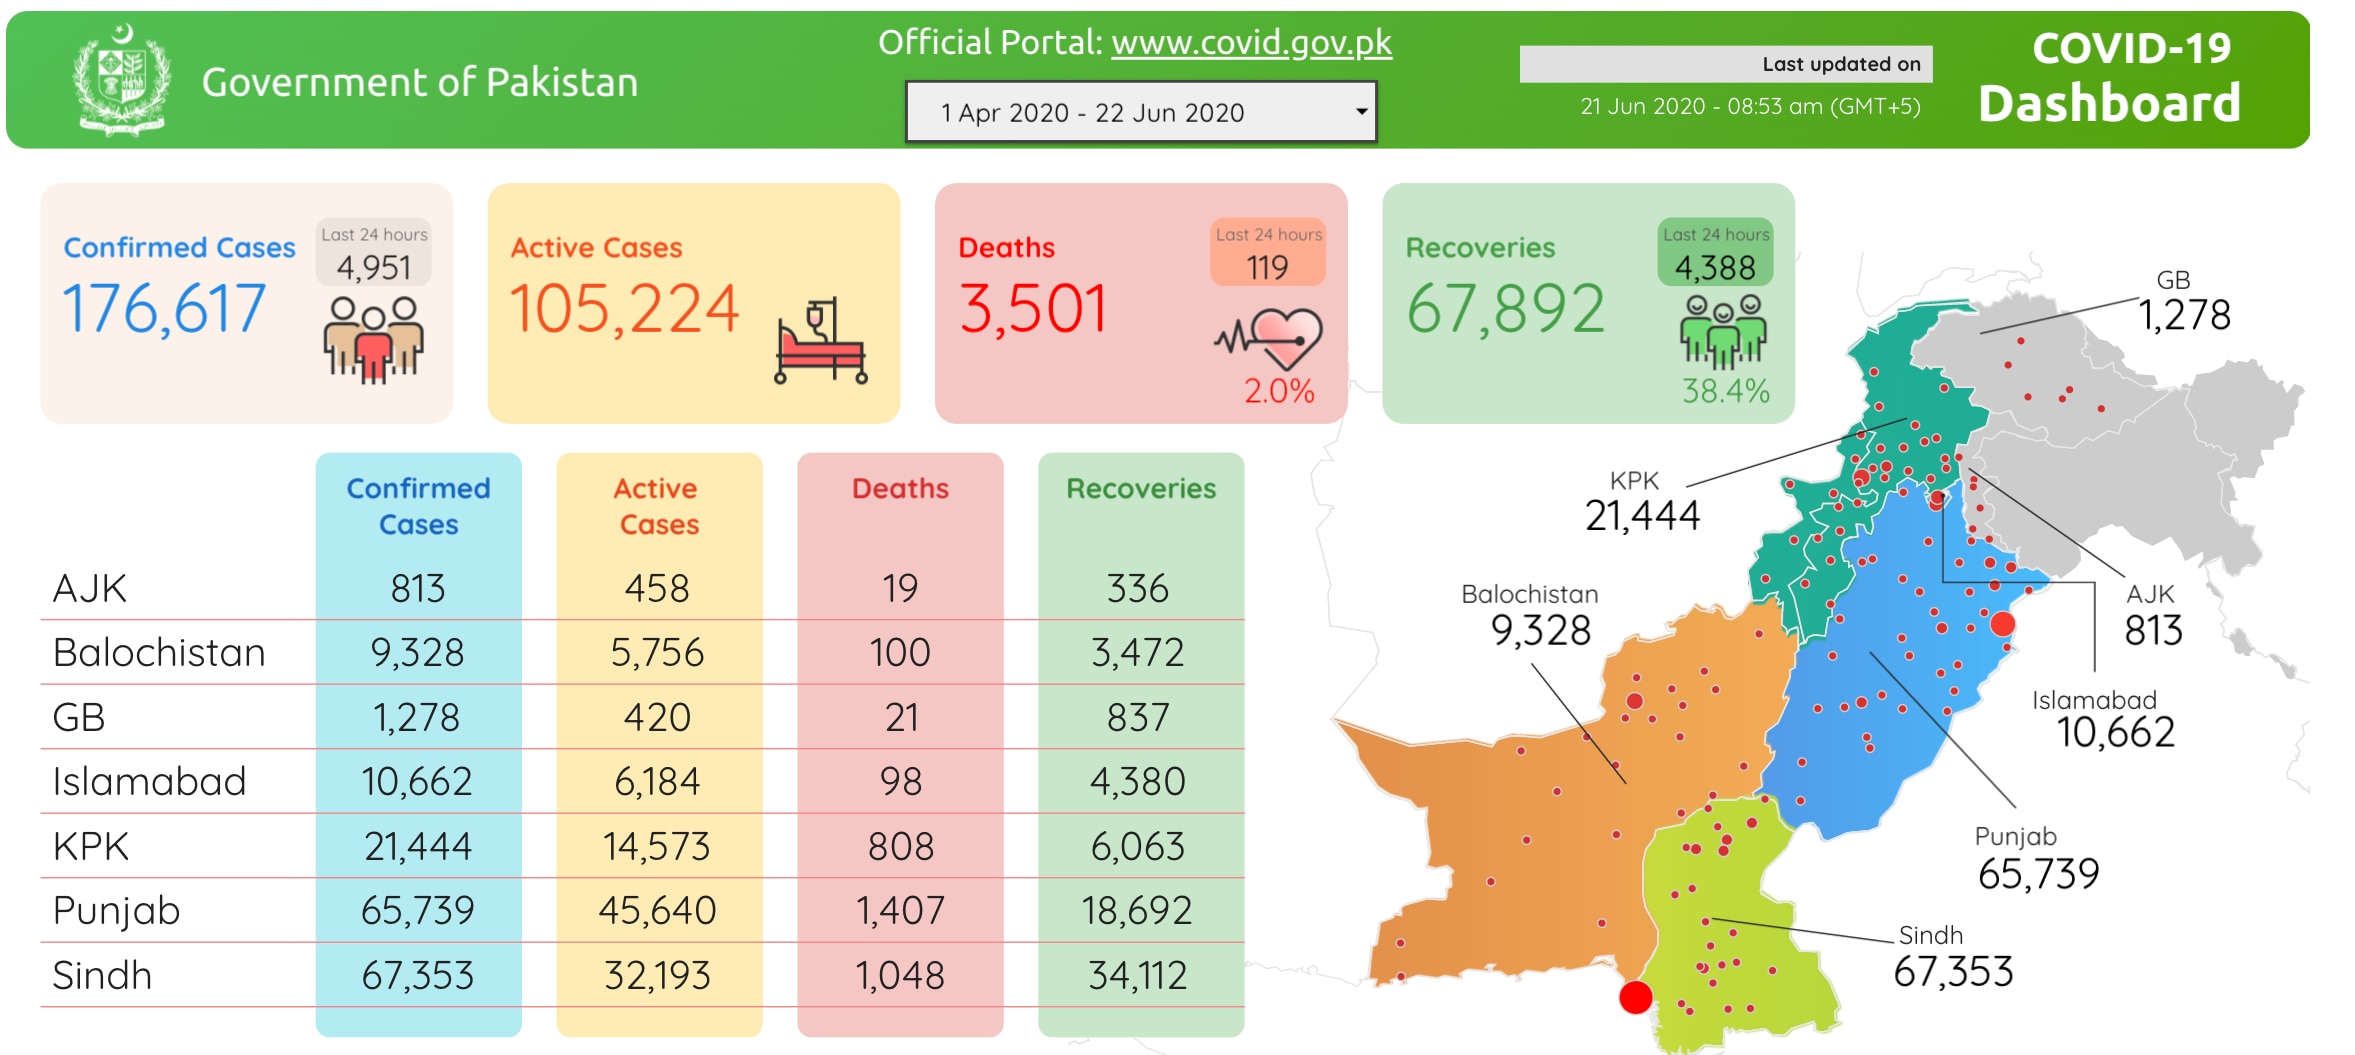Click the Last 24 hours deaths badge
This screenshot has height=1055, width=2355.
click(x=1268, y=253)
